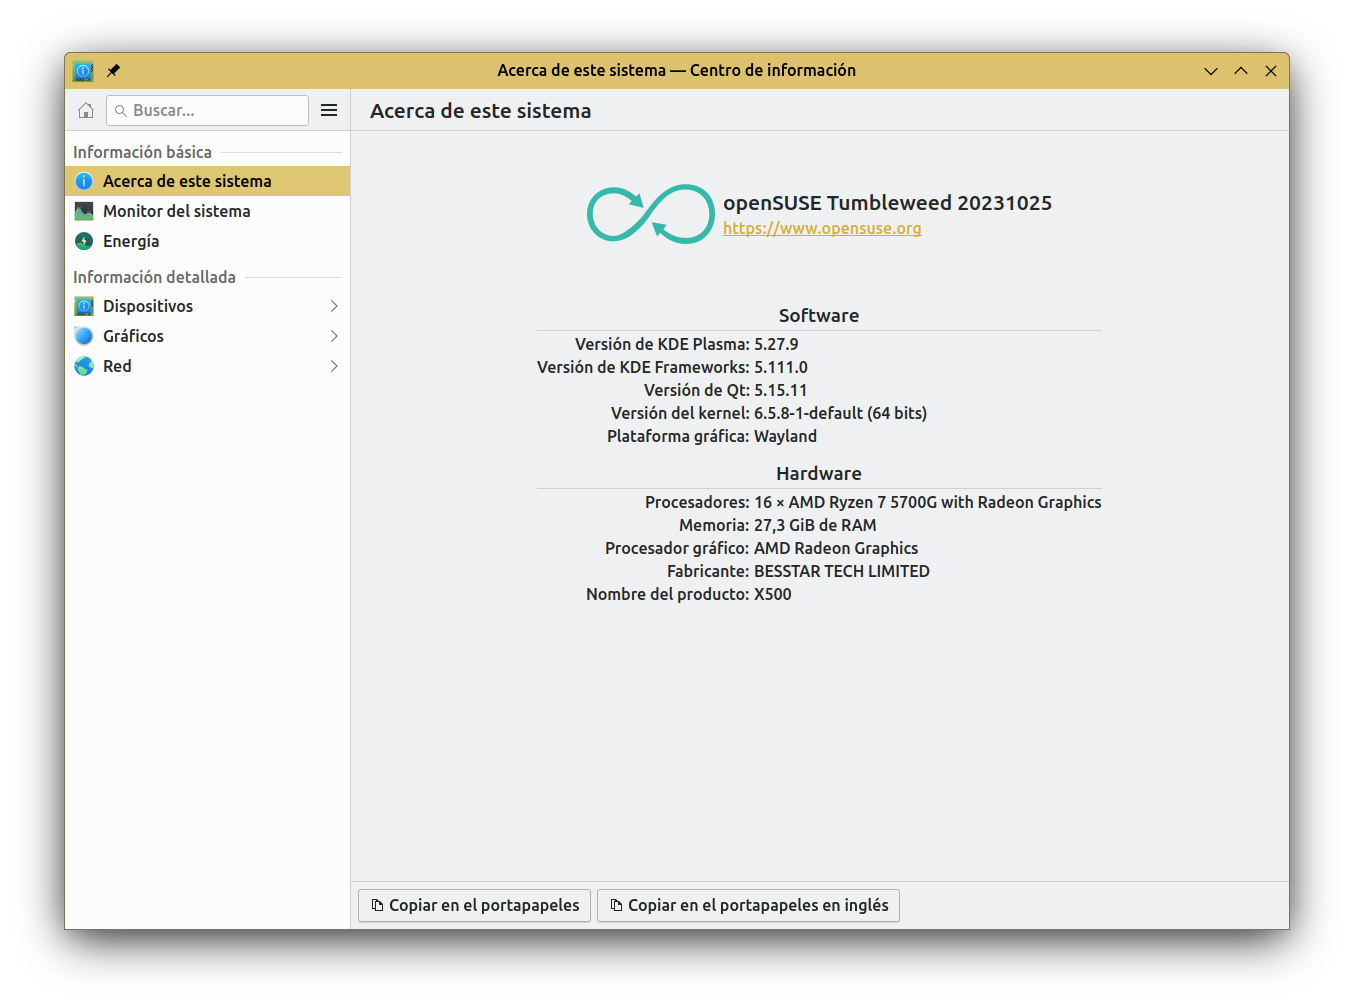Expand Gráficos with its chevron arrow

click(334, 336)
